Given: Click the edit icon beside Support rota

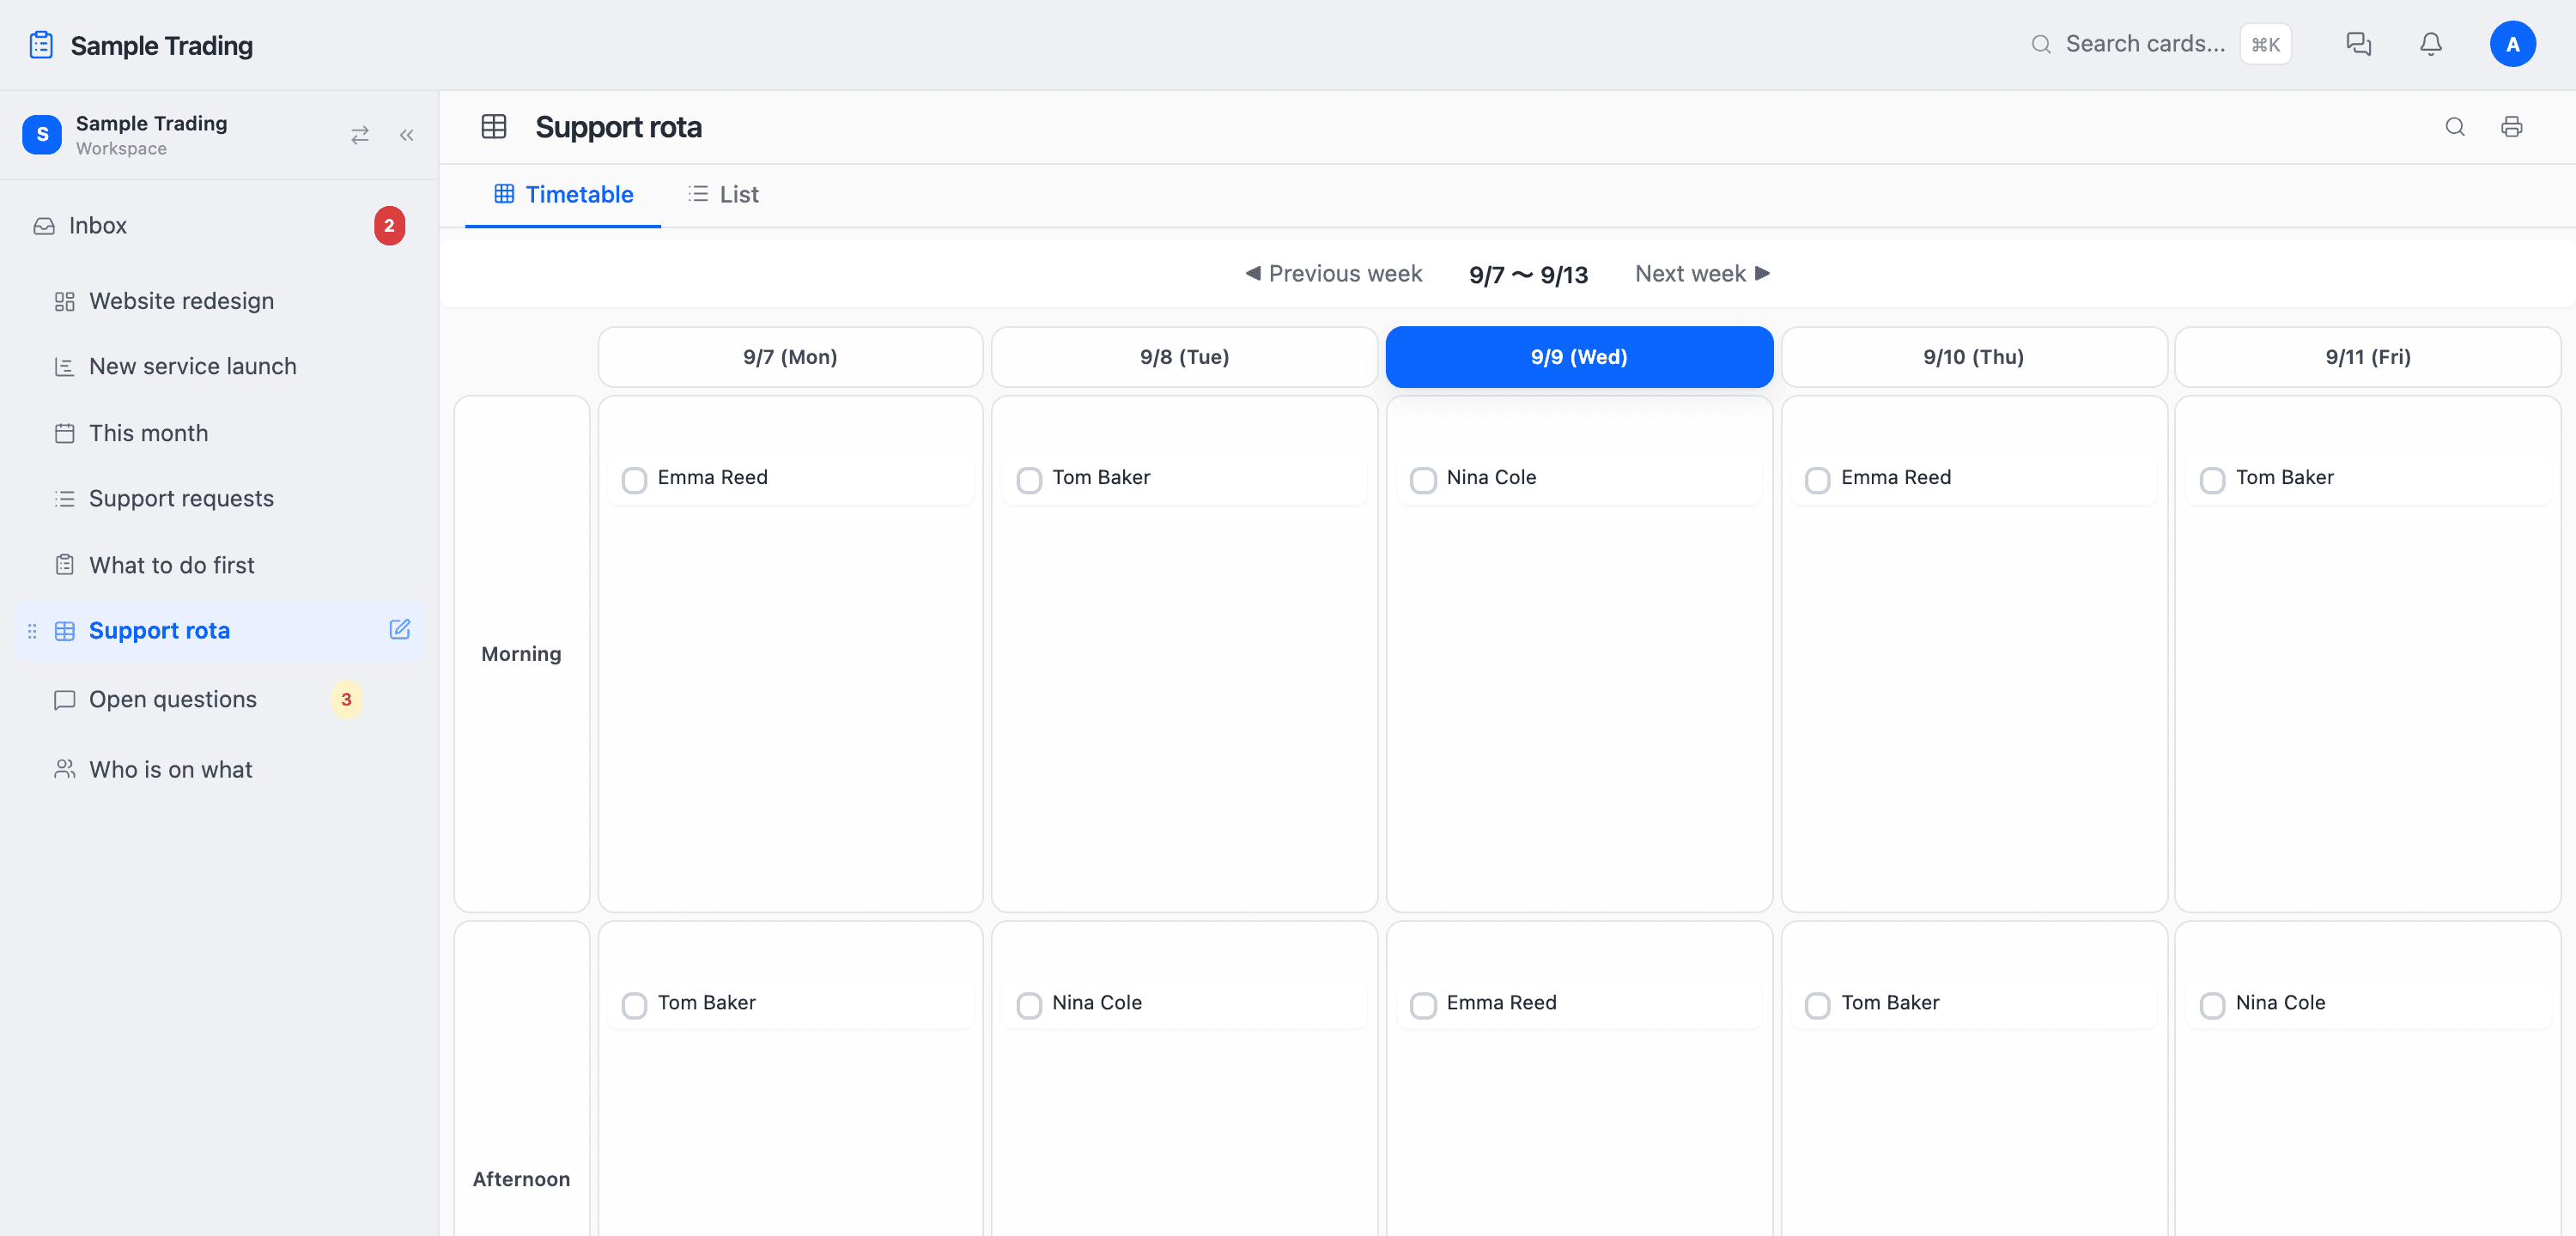Looking at the screenshot, I should (x=399, y=629).
